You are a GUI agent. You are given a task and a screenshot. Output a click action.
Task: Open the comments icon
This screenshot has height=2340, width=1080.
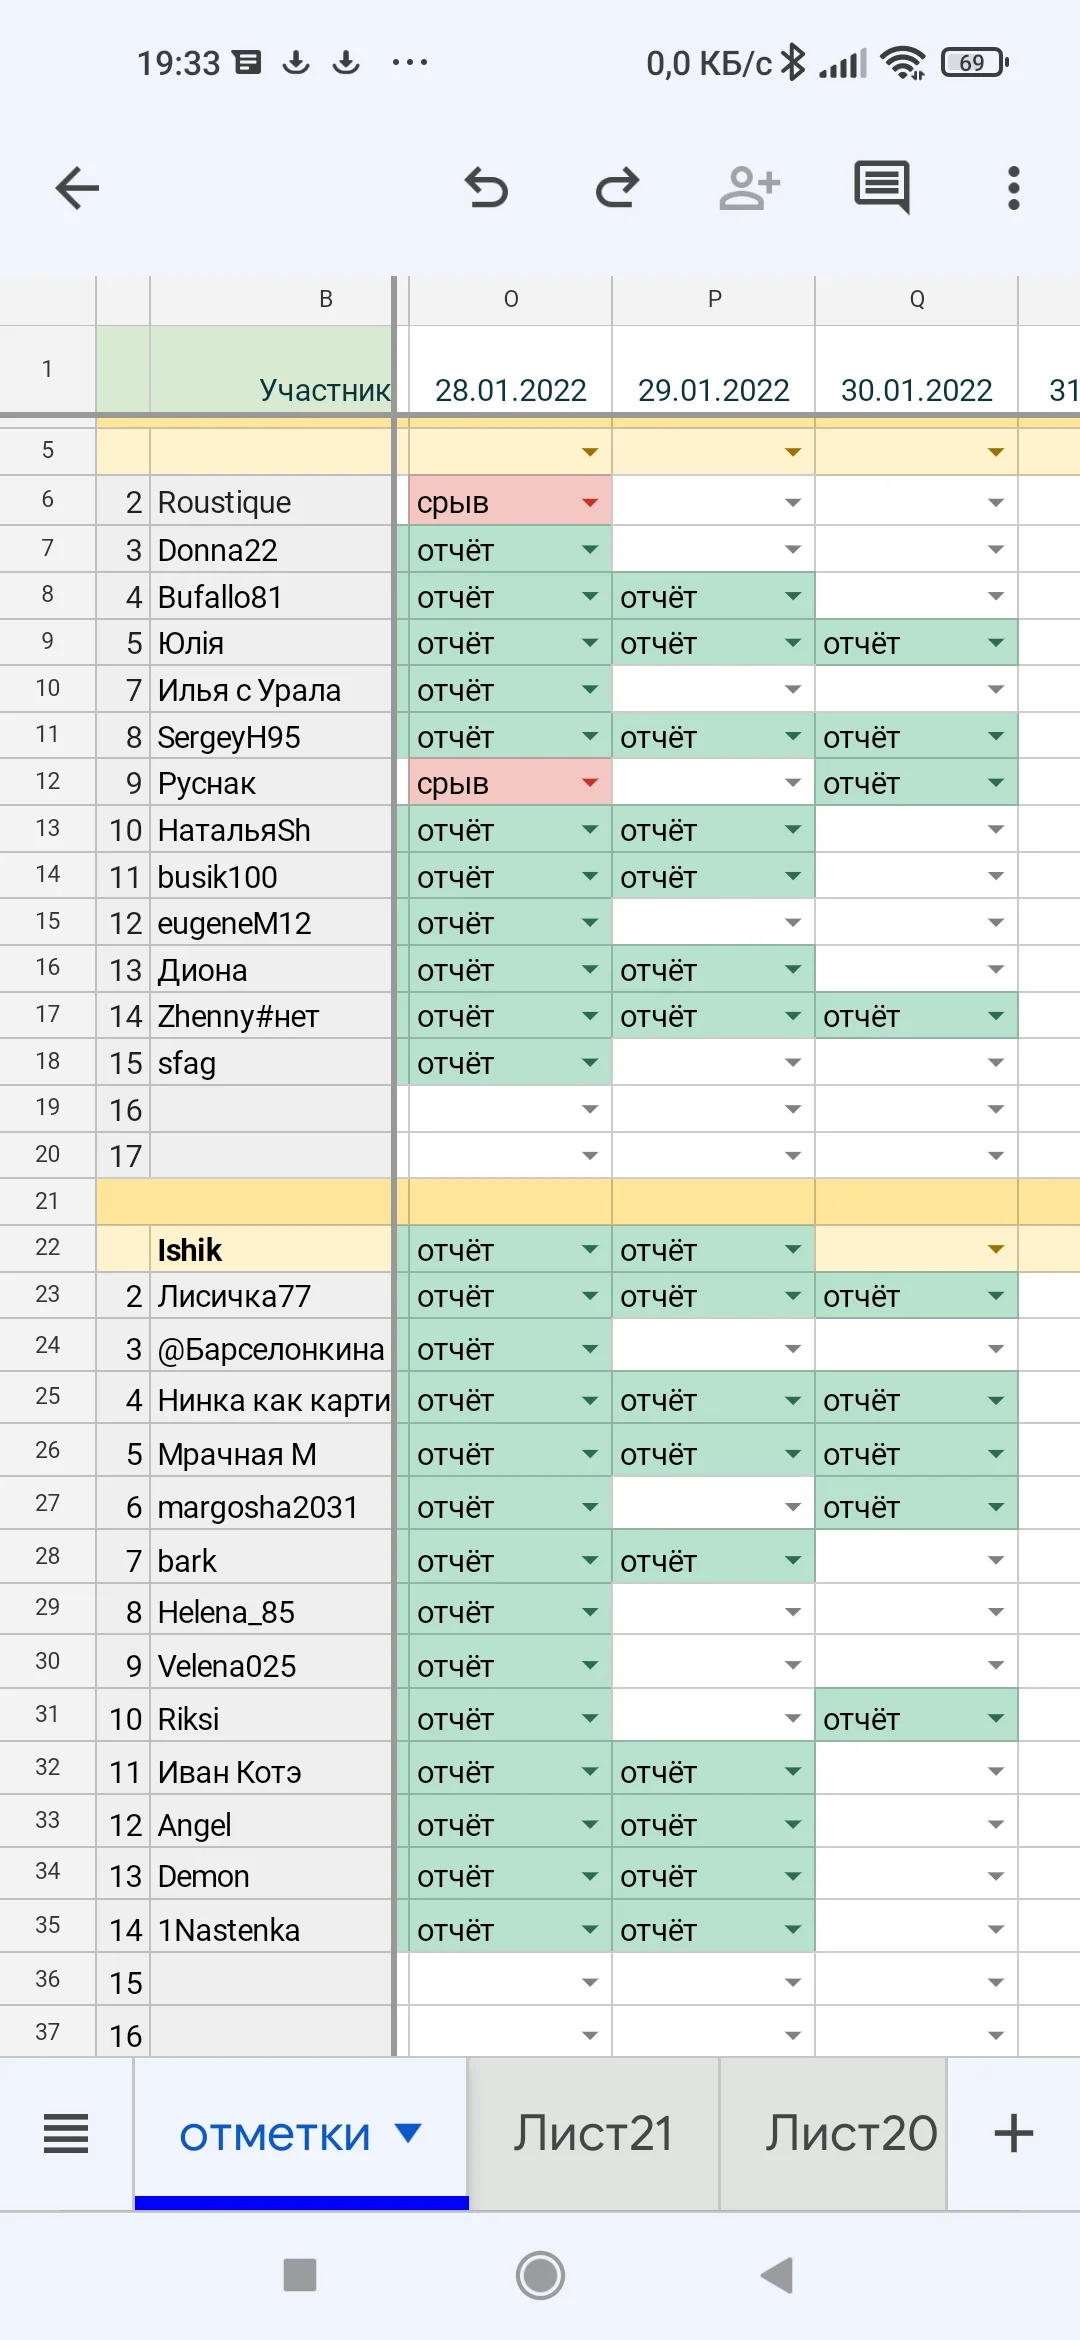point(881,187)
